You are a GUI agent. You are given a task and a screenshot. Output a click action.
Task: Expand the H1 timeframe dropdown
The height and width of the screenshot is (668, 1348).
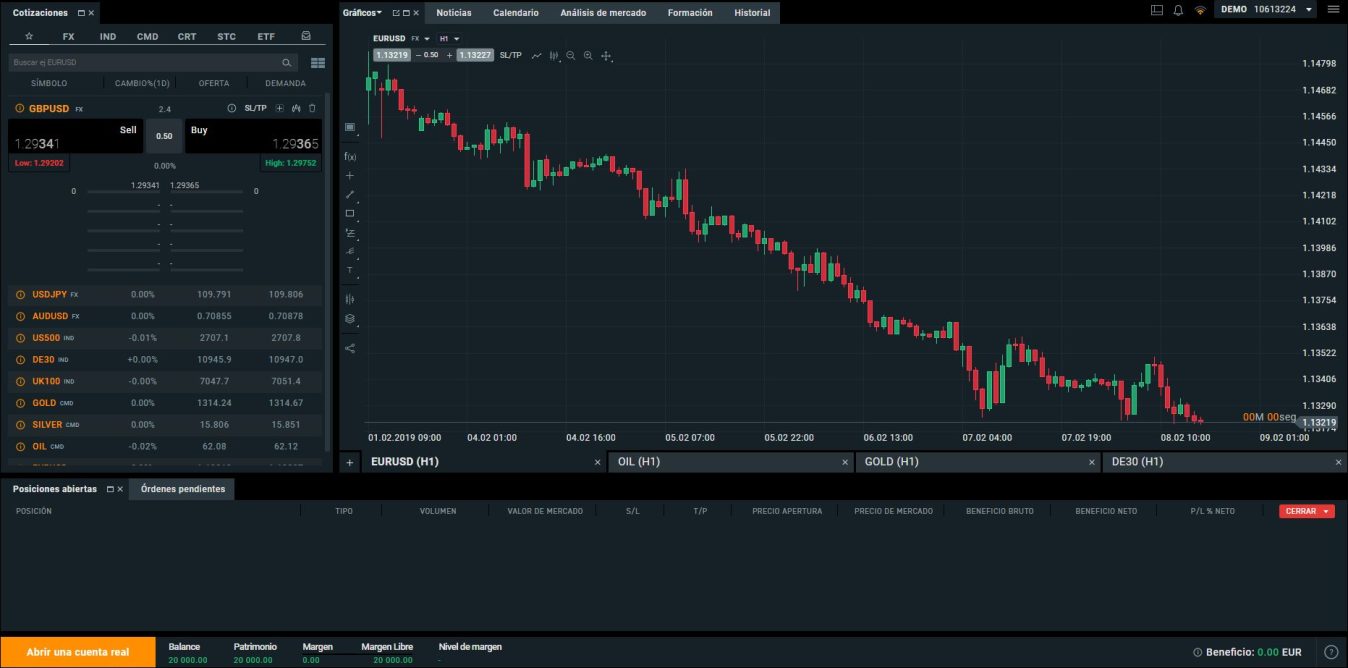448,39
